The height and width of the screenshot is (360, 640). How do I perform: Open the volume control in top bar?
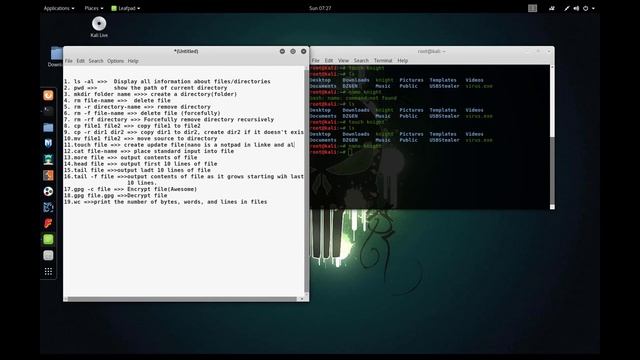click(576, 8)
